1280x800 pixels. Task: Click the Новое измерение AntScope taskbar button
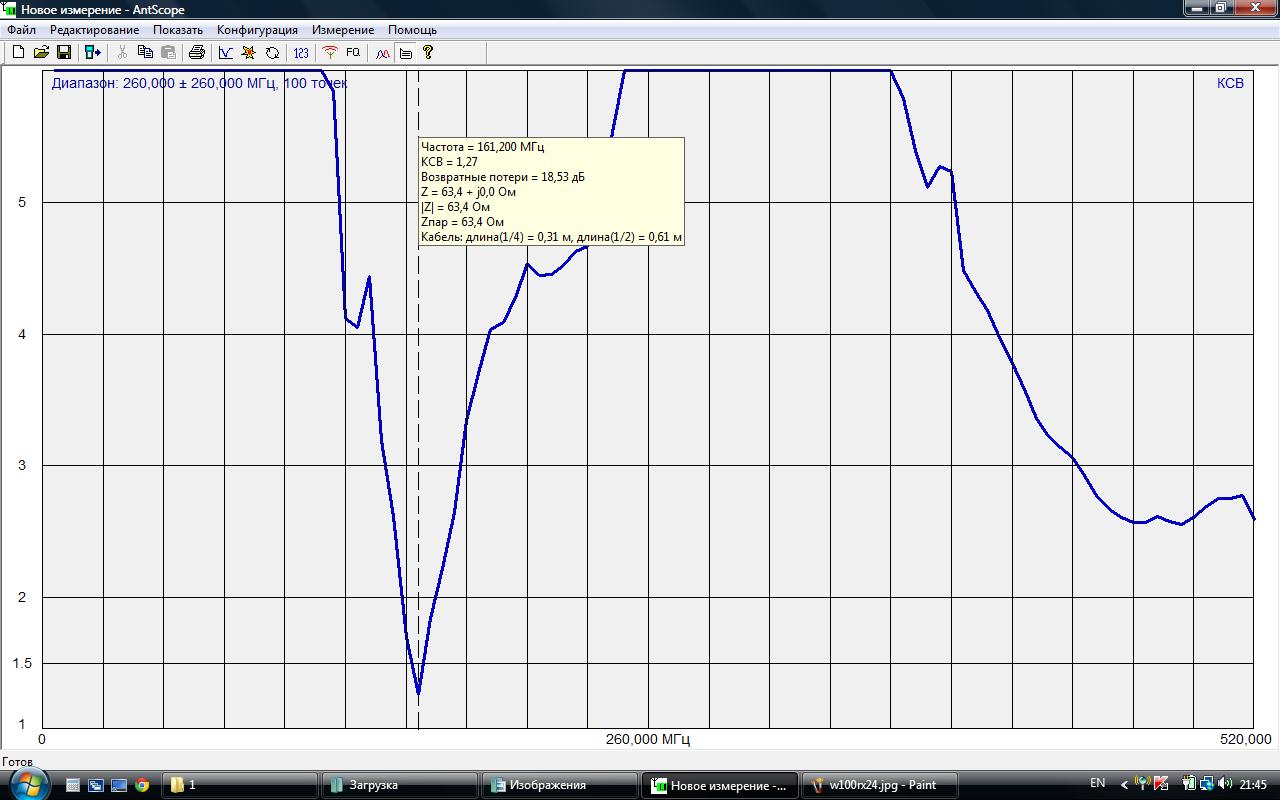tap(720, 785)
